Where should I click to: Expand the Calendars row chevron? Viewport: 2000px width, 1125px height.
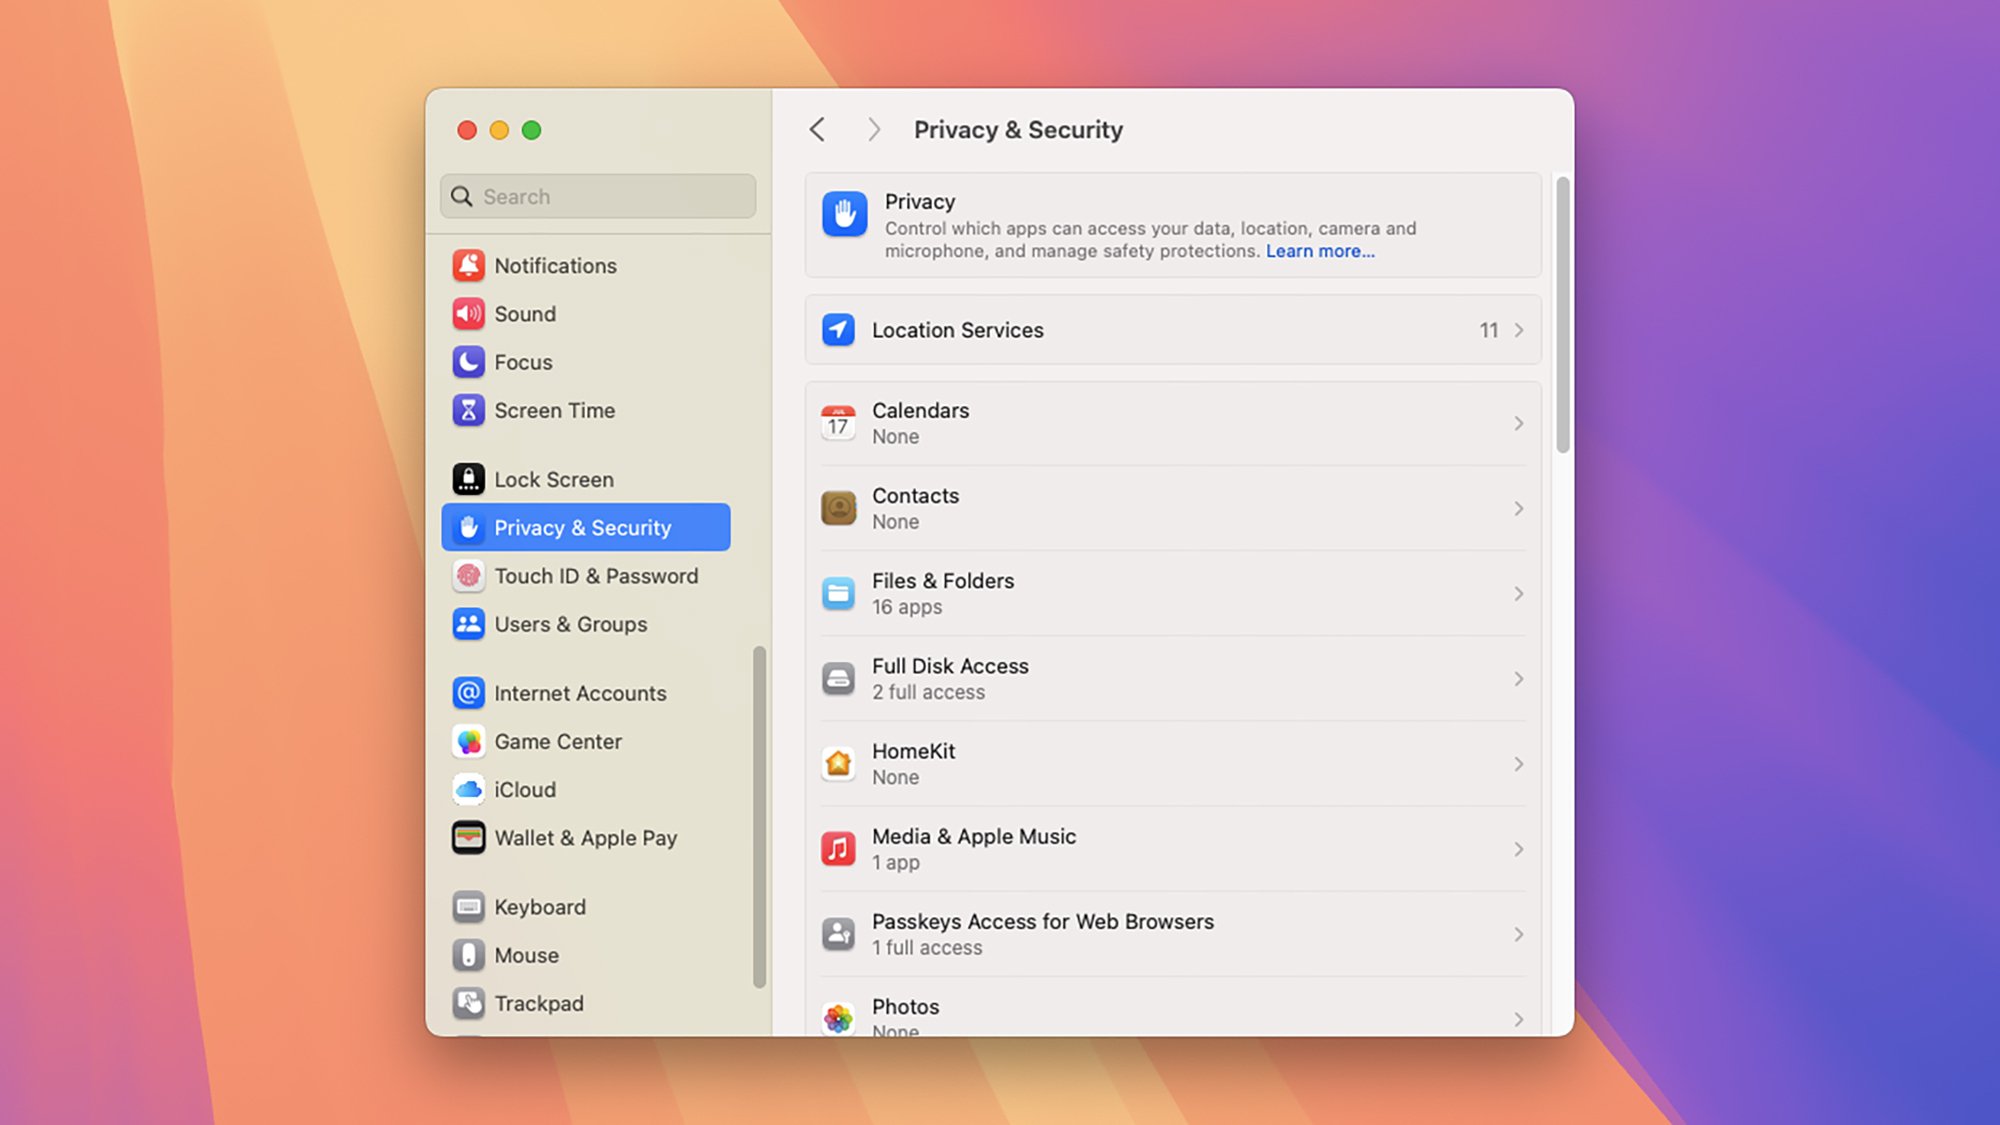click(x=1519, y=423)
